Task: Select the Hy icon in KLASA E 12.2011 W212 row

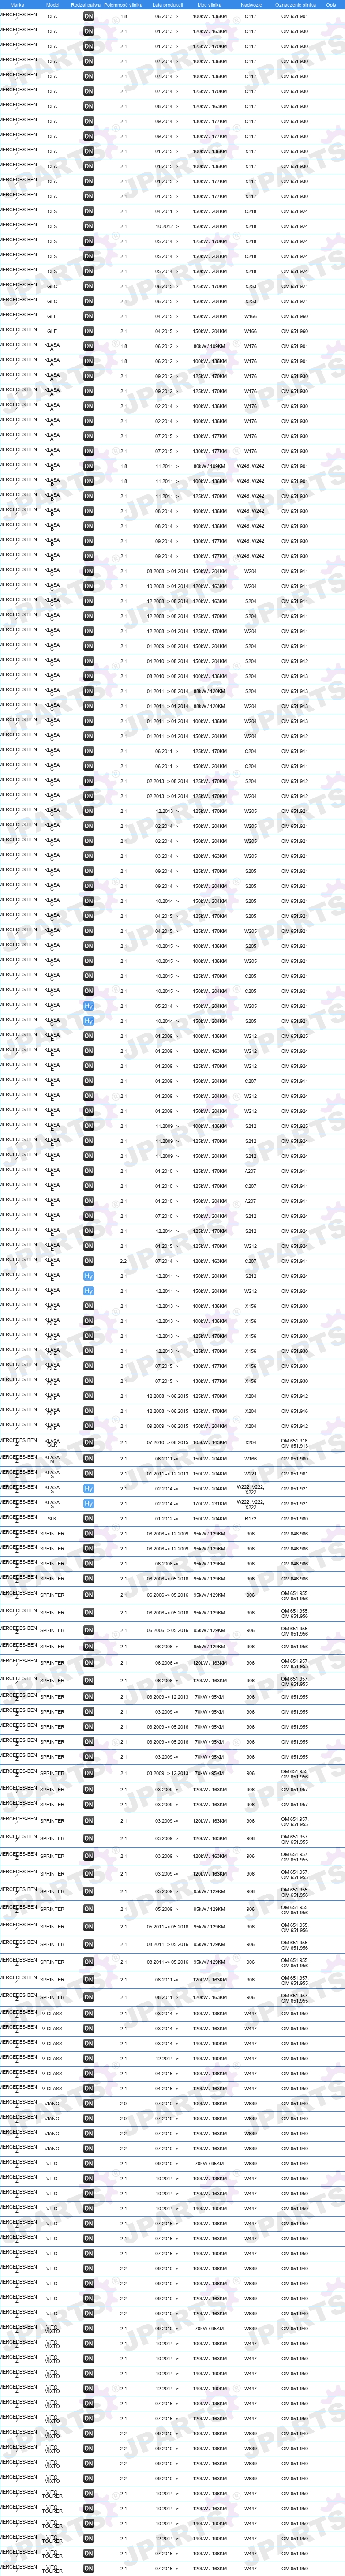Action: coord(88,1291)
